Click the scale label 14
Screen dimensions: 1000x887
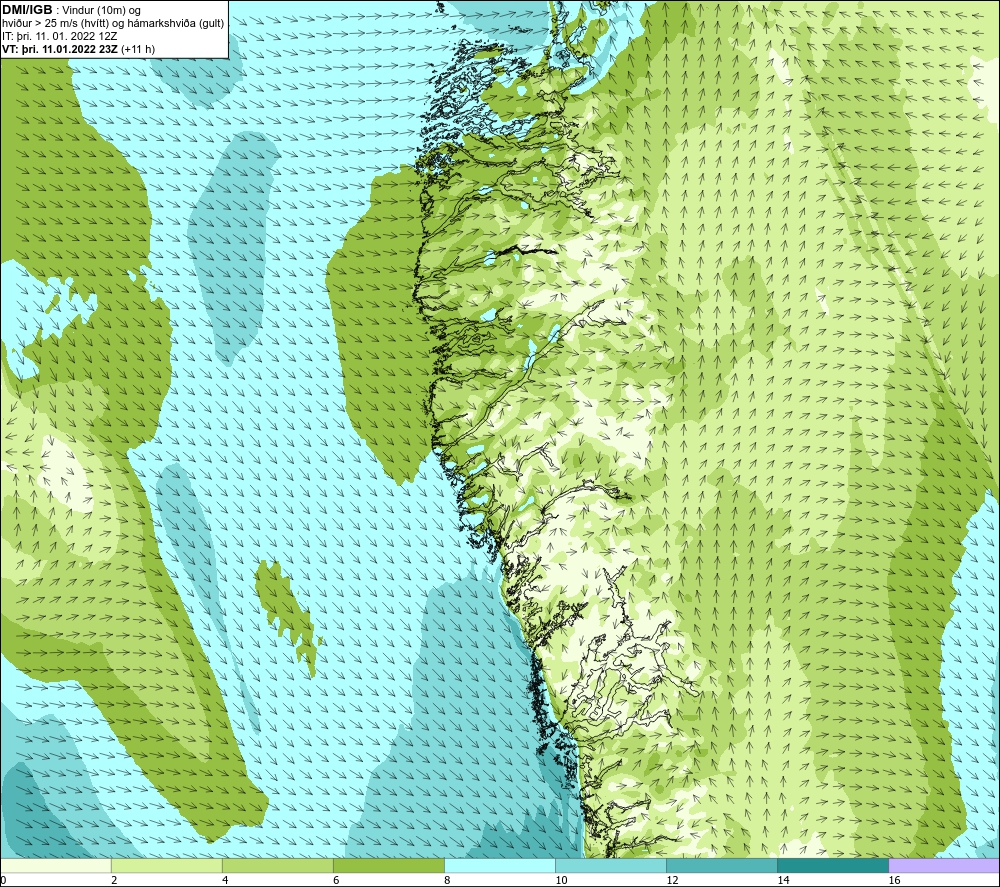pos(783,881)
